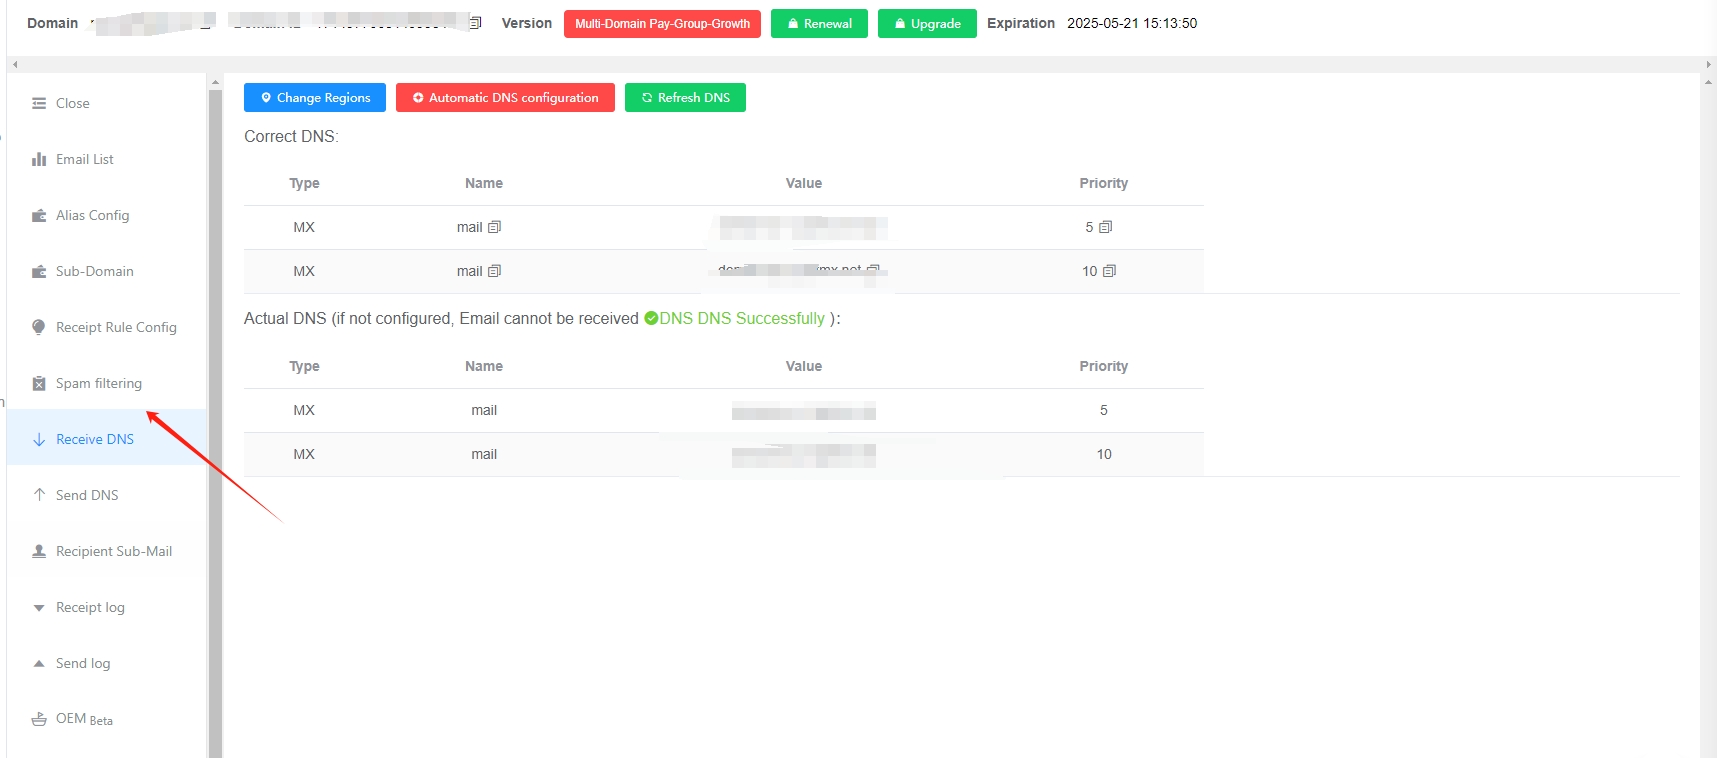This screenshot has width=1717, height=758.
Task: Click the sidebar scrollbar up arrow
Action: click(x=215, y=82)
